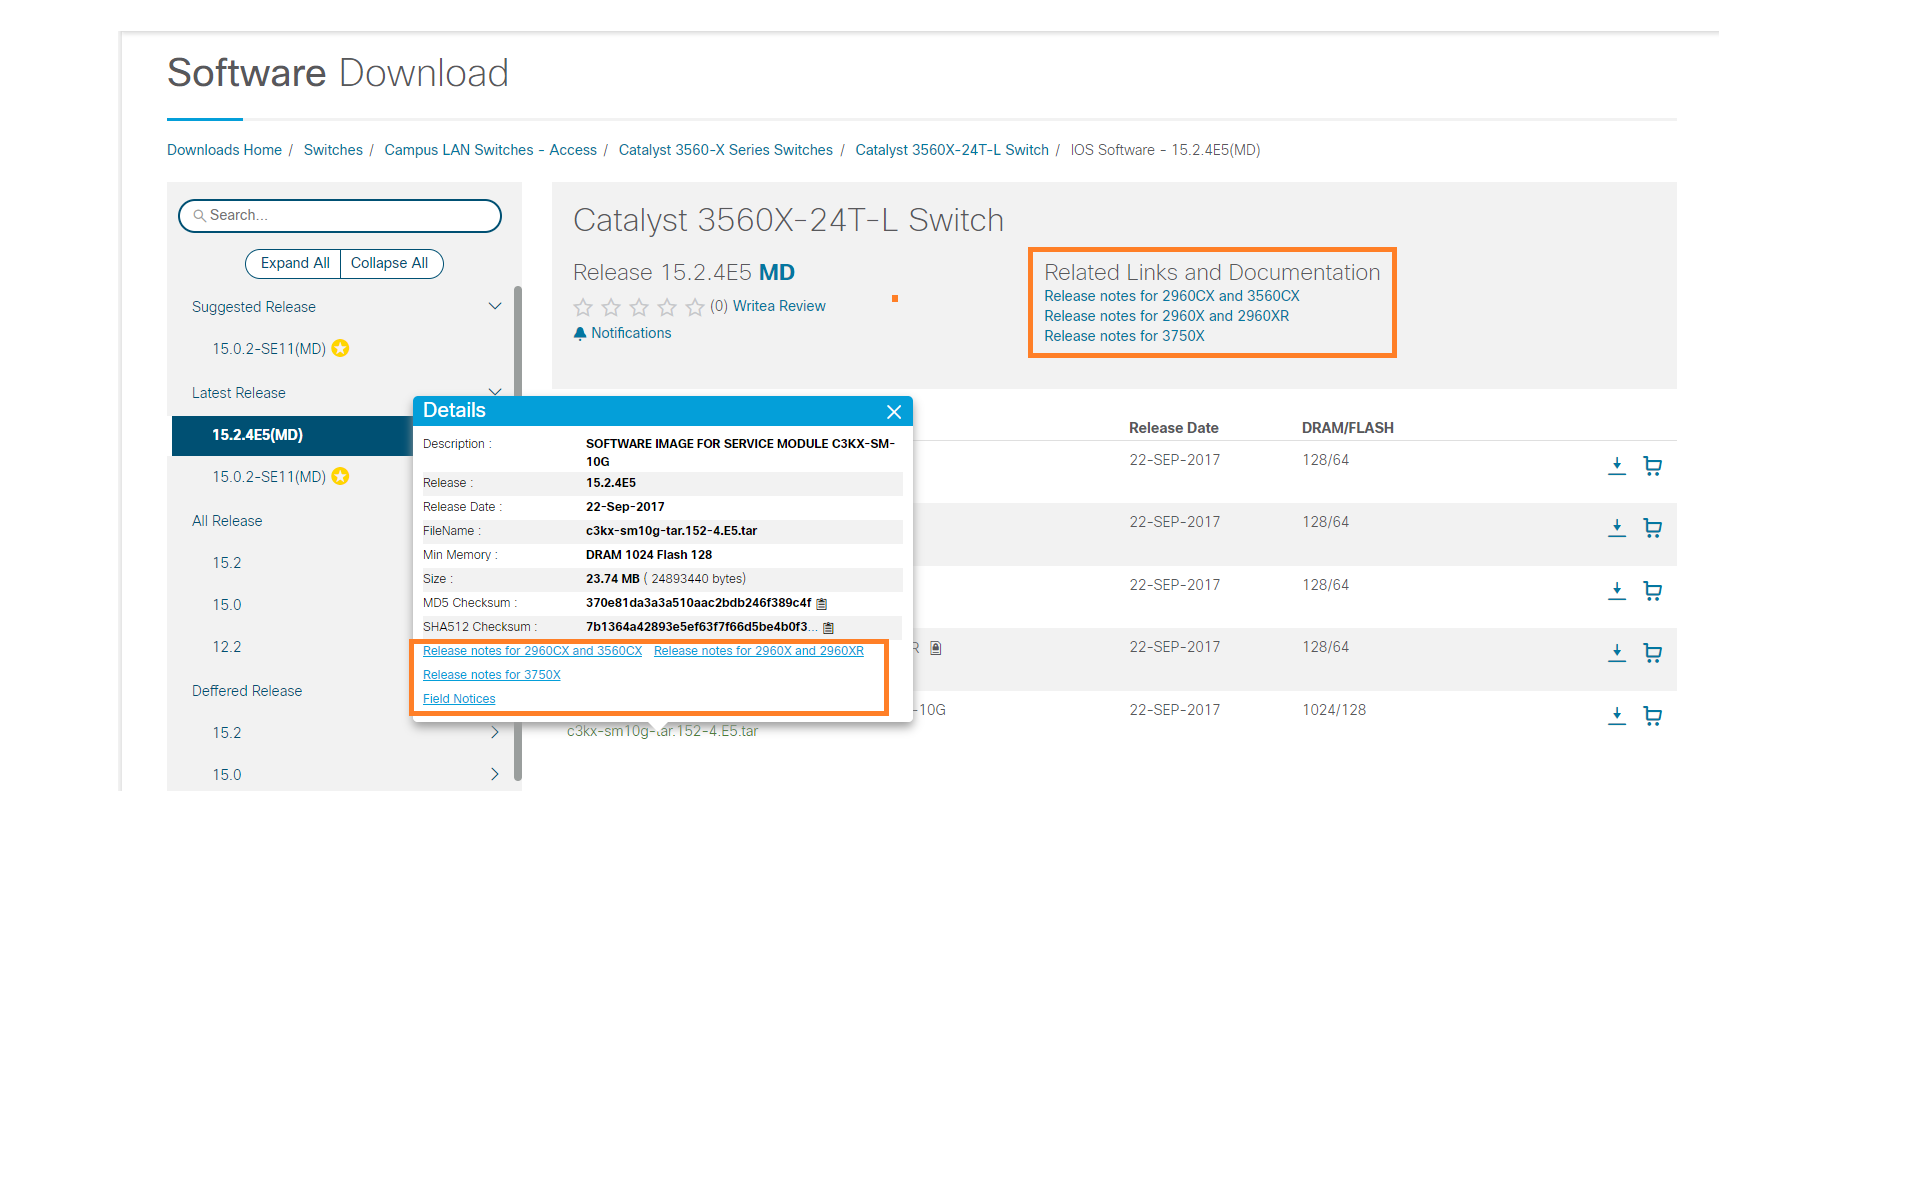Viewport: 1920px width, 1200px height.
Task: Click file name c3kx-sm10g-tar.152-4.E5.tar in popup
Action: (x=671, y=531)
